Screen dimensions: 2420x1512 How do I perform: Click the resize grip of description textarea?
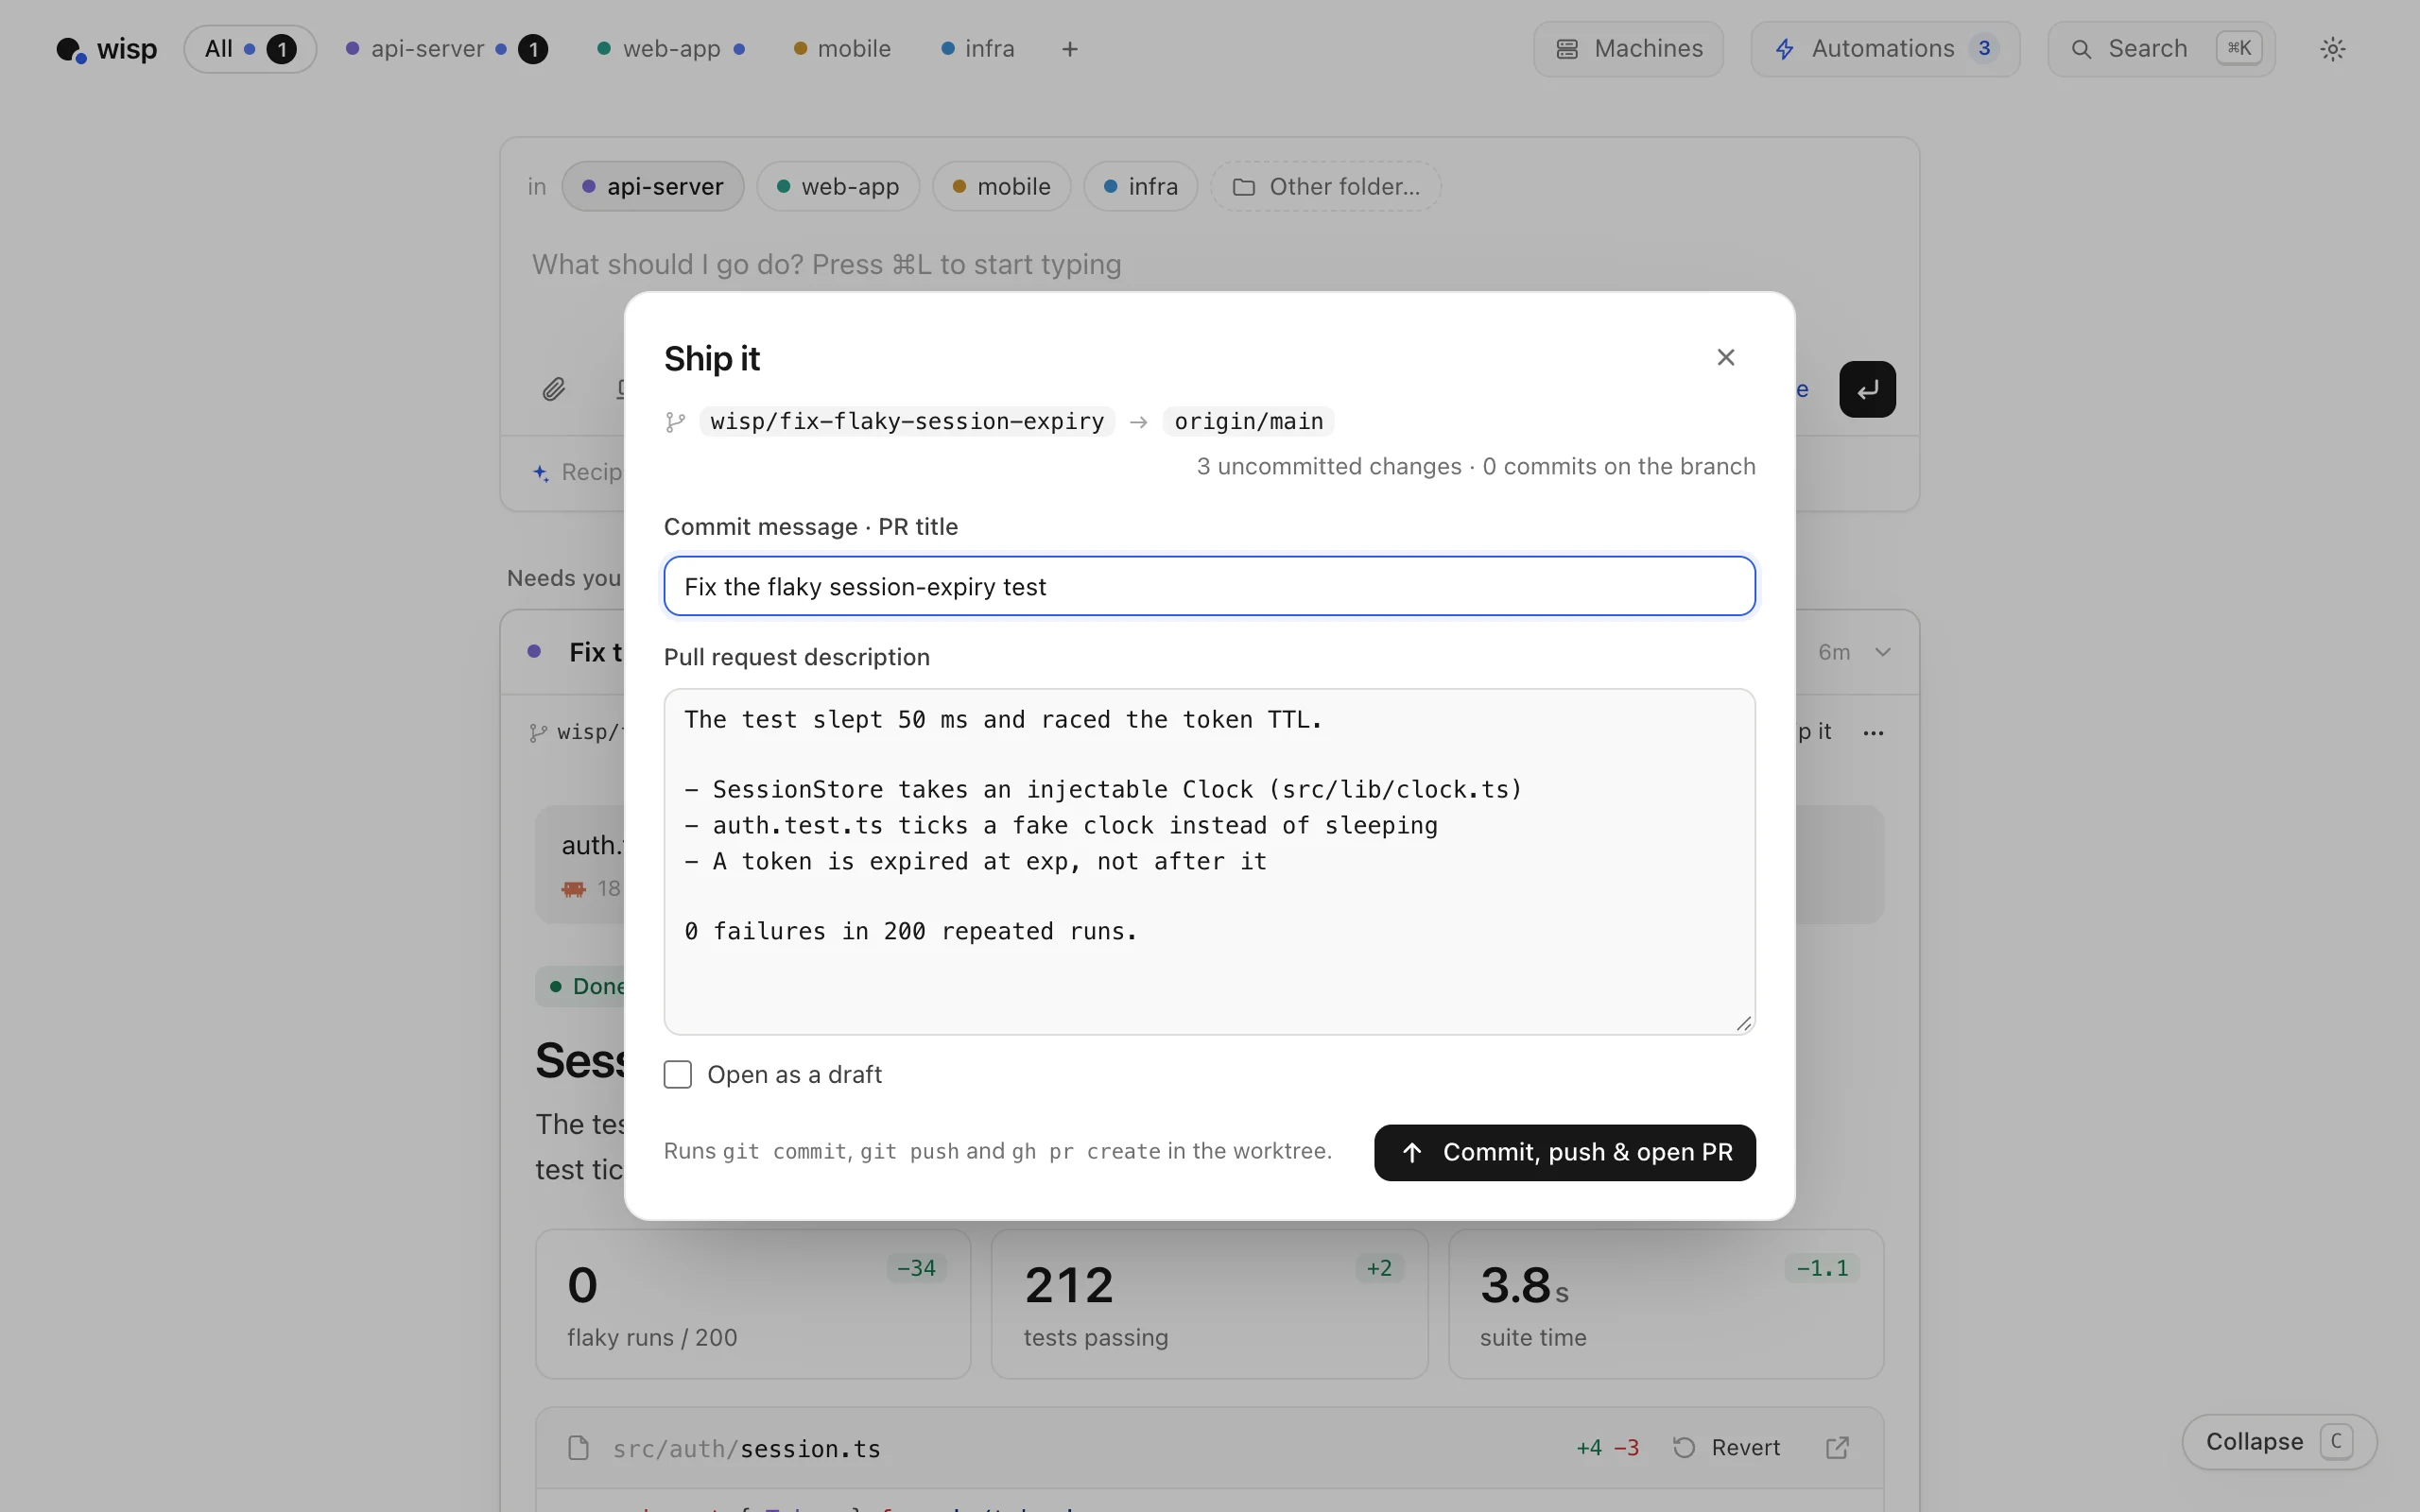point(1743,1023)
